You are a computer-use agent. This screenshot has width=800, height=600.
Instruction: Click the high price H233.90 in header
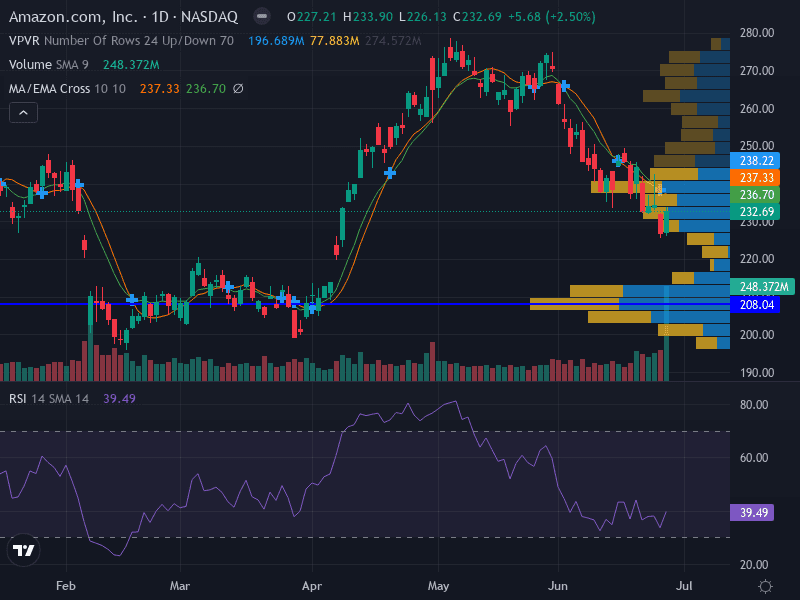(368, 17)
